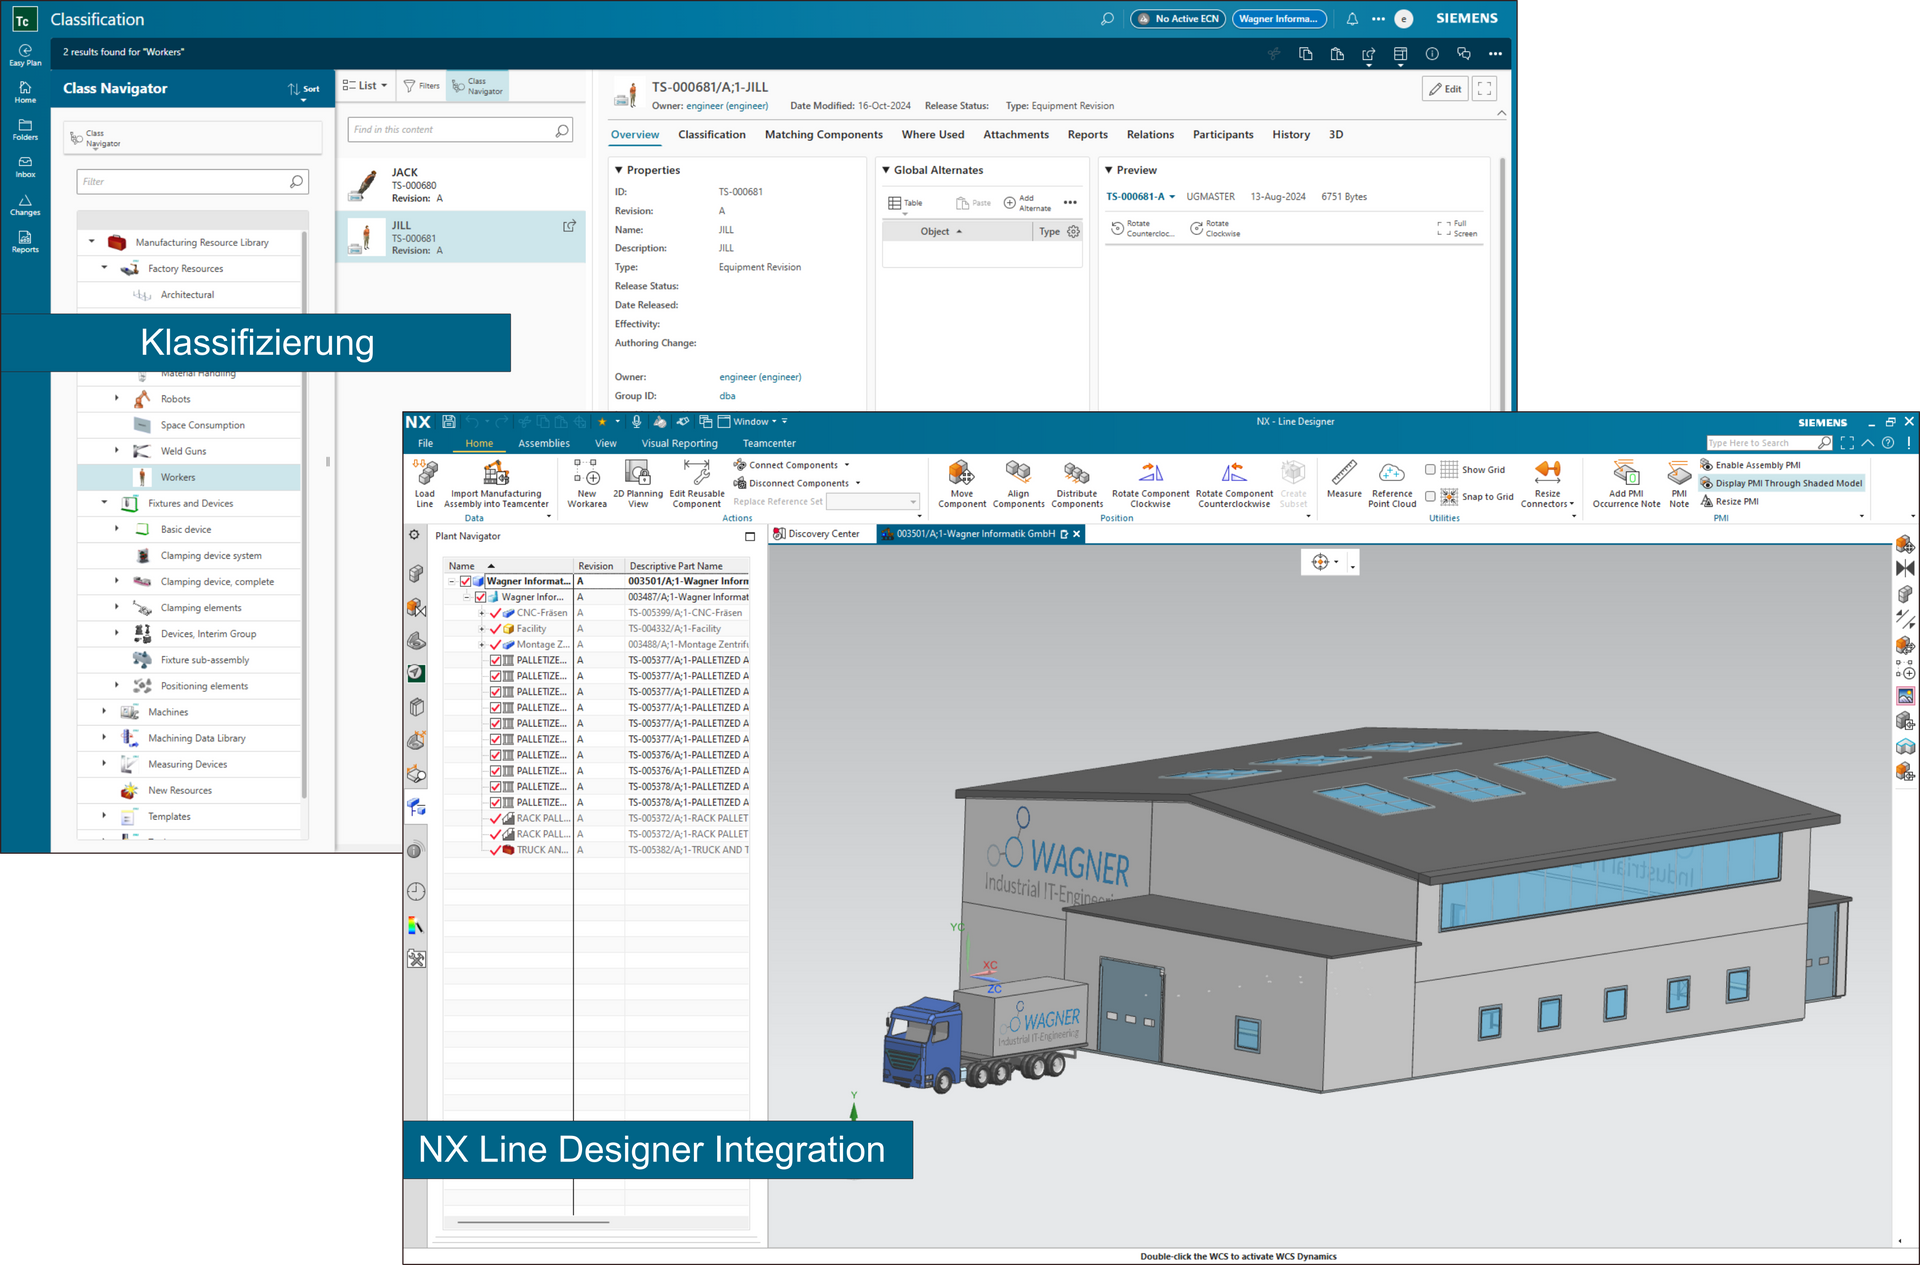Open Import Manufacturing Assembly into Teamcenter
1920x1265 pixels.
pos(496,473)
